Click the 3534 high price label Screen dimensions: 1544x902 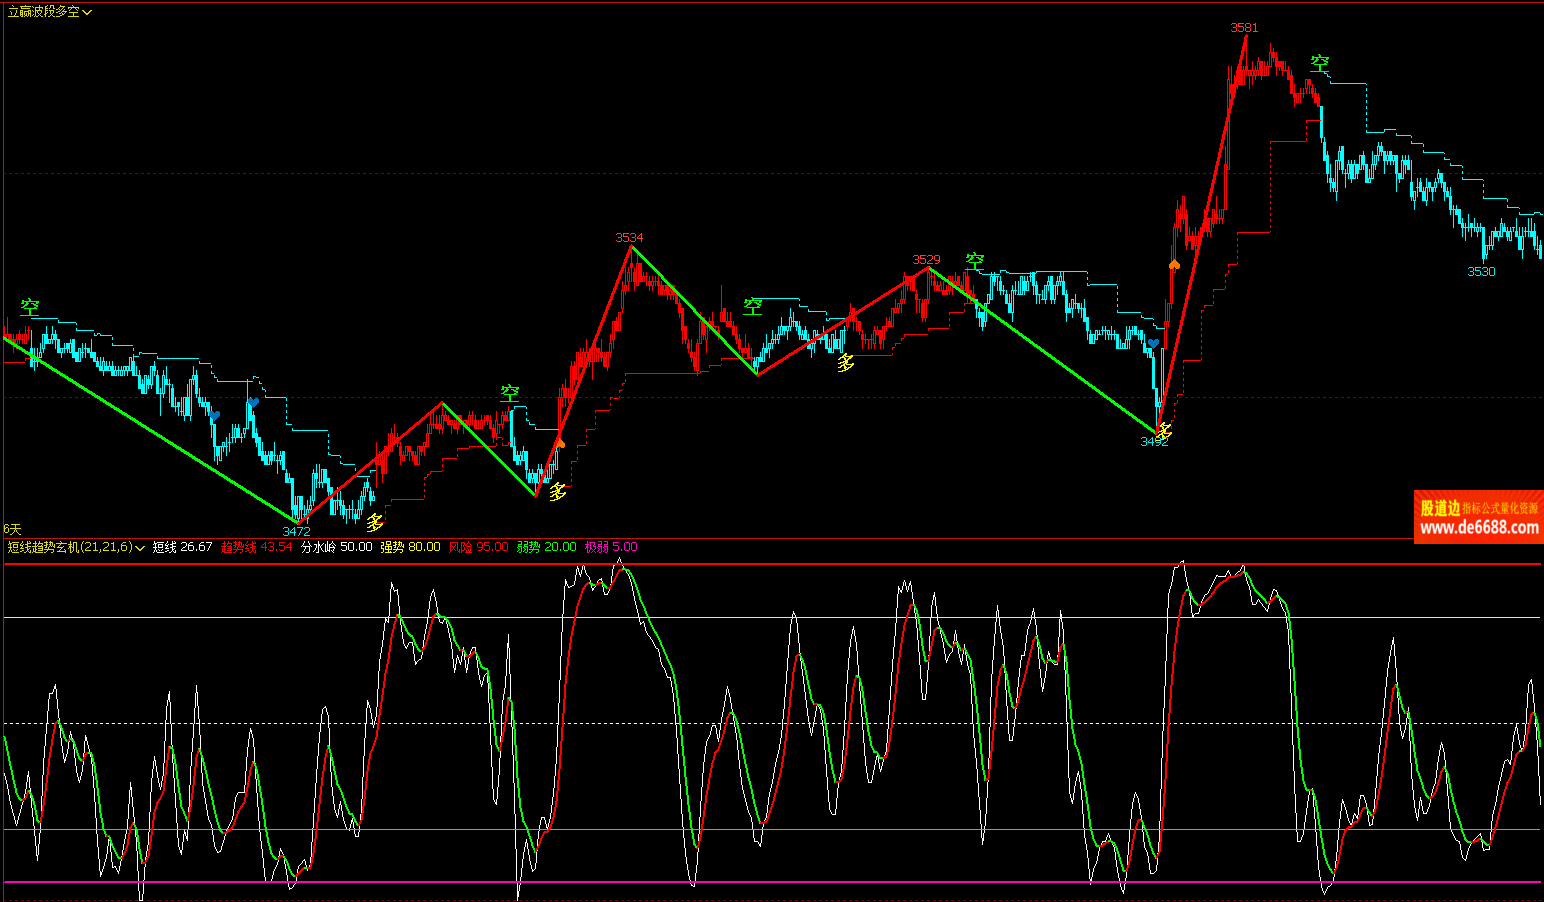pyautogui.click(x=629, y=238)
